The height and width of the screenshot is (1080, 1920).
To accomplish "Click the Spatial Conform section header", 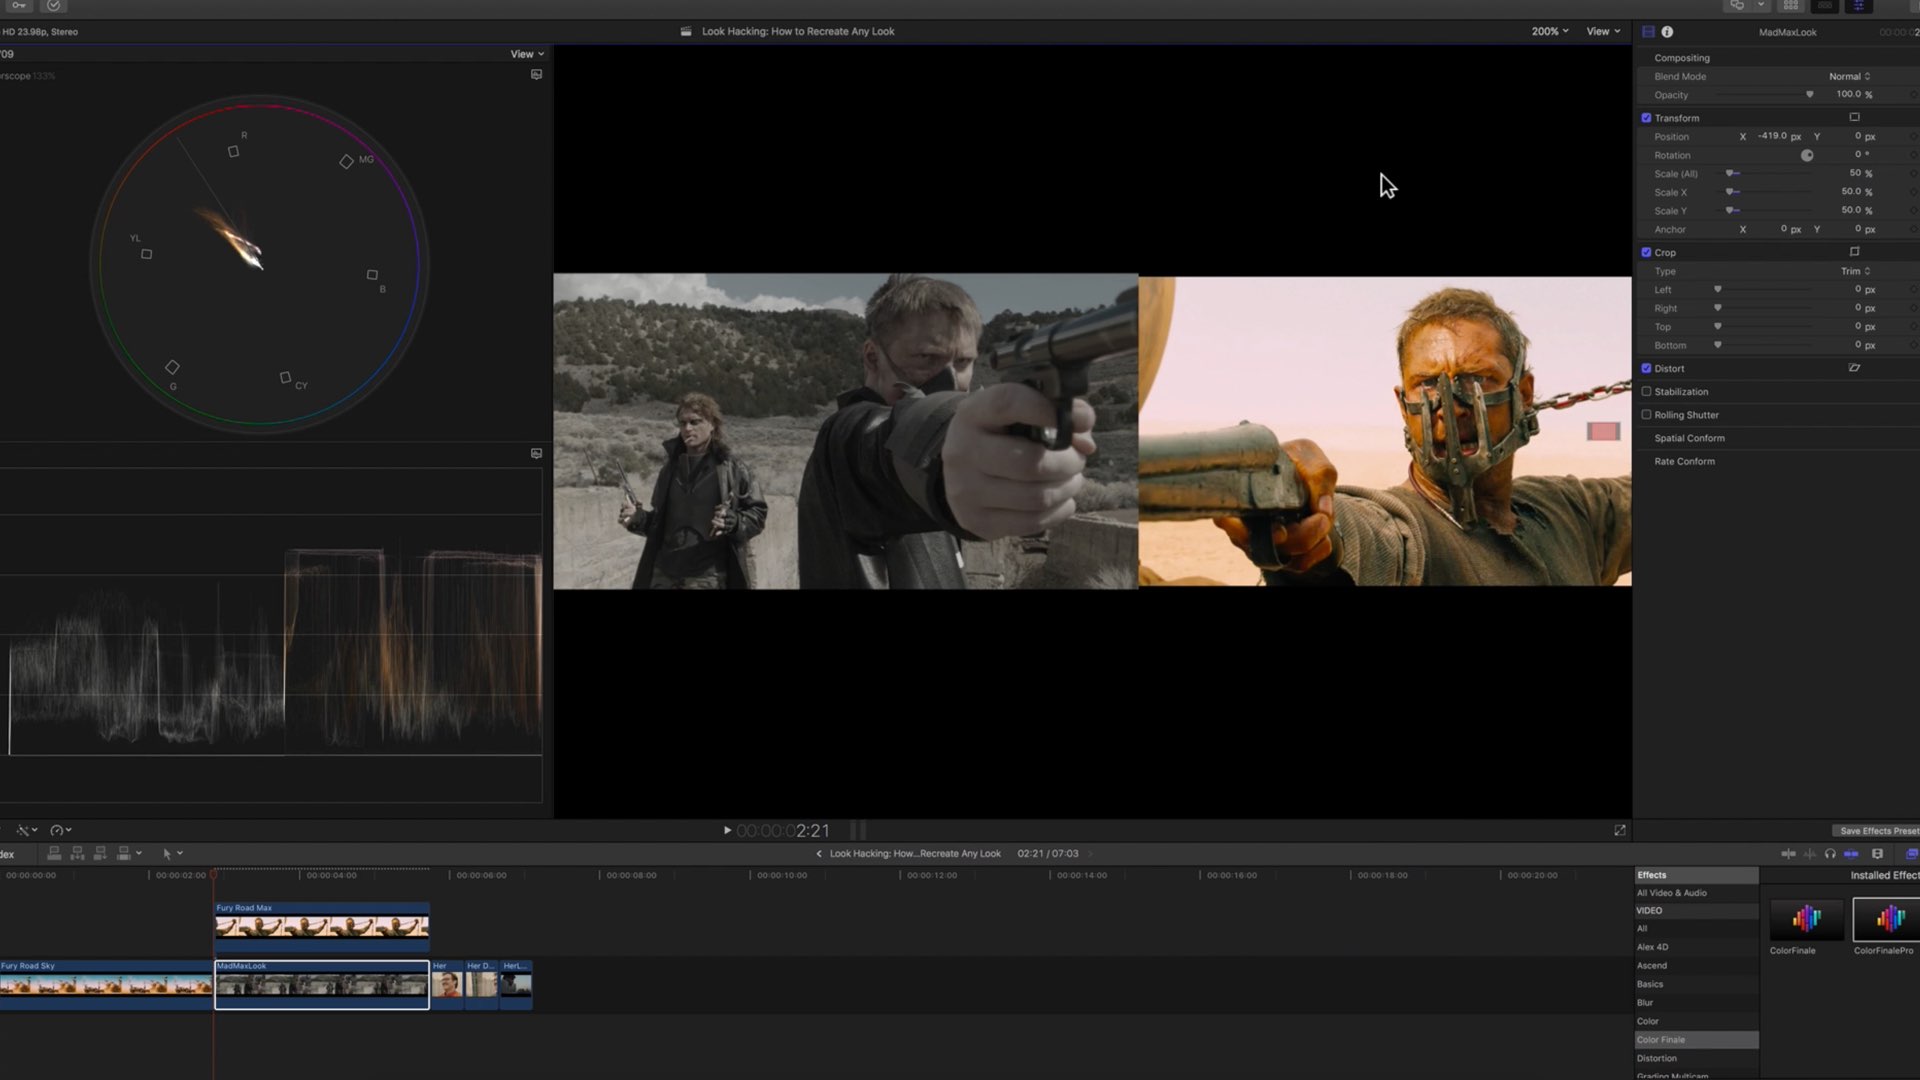I will click(1689, 438).
